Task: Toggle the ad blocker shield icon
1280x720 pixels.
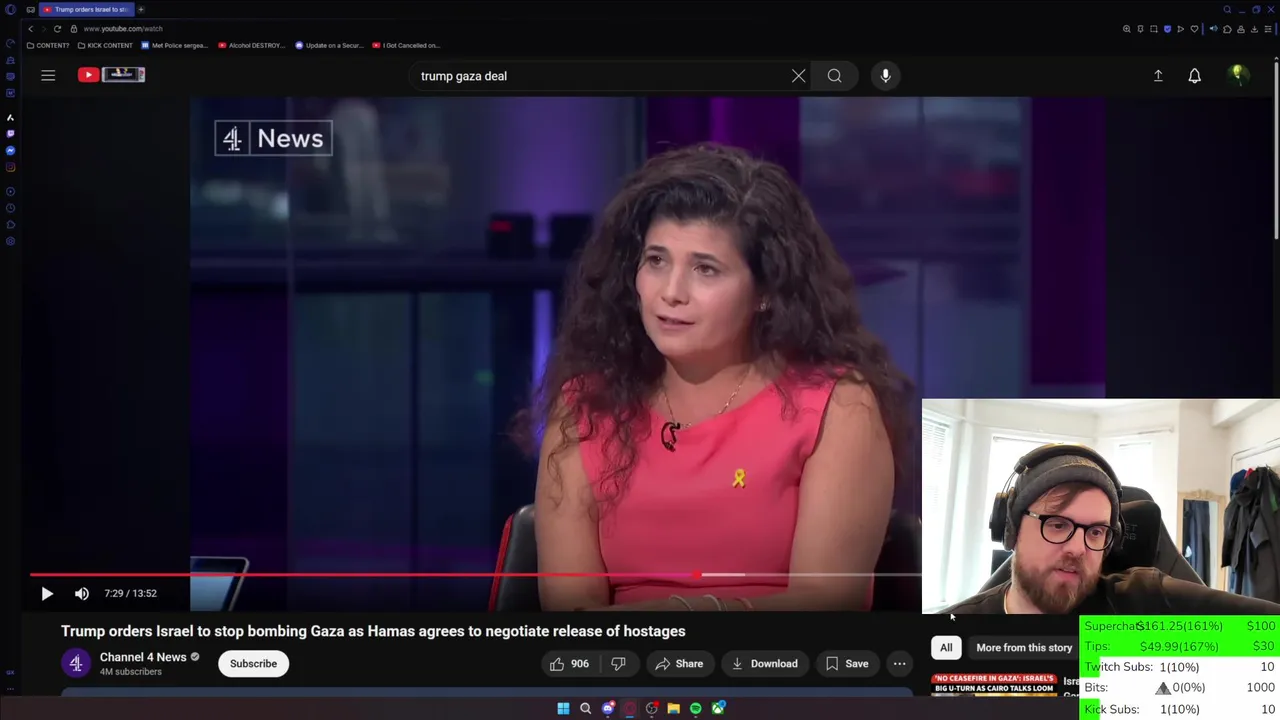Action: click(1167, 29)
